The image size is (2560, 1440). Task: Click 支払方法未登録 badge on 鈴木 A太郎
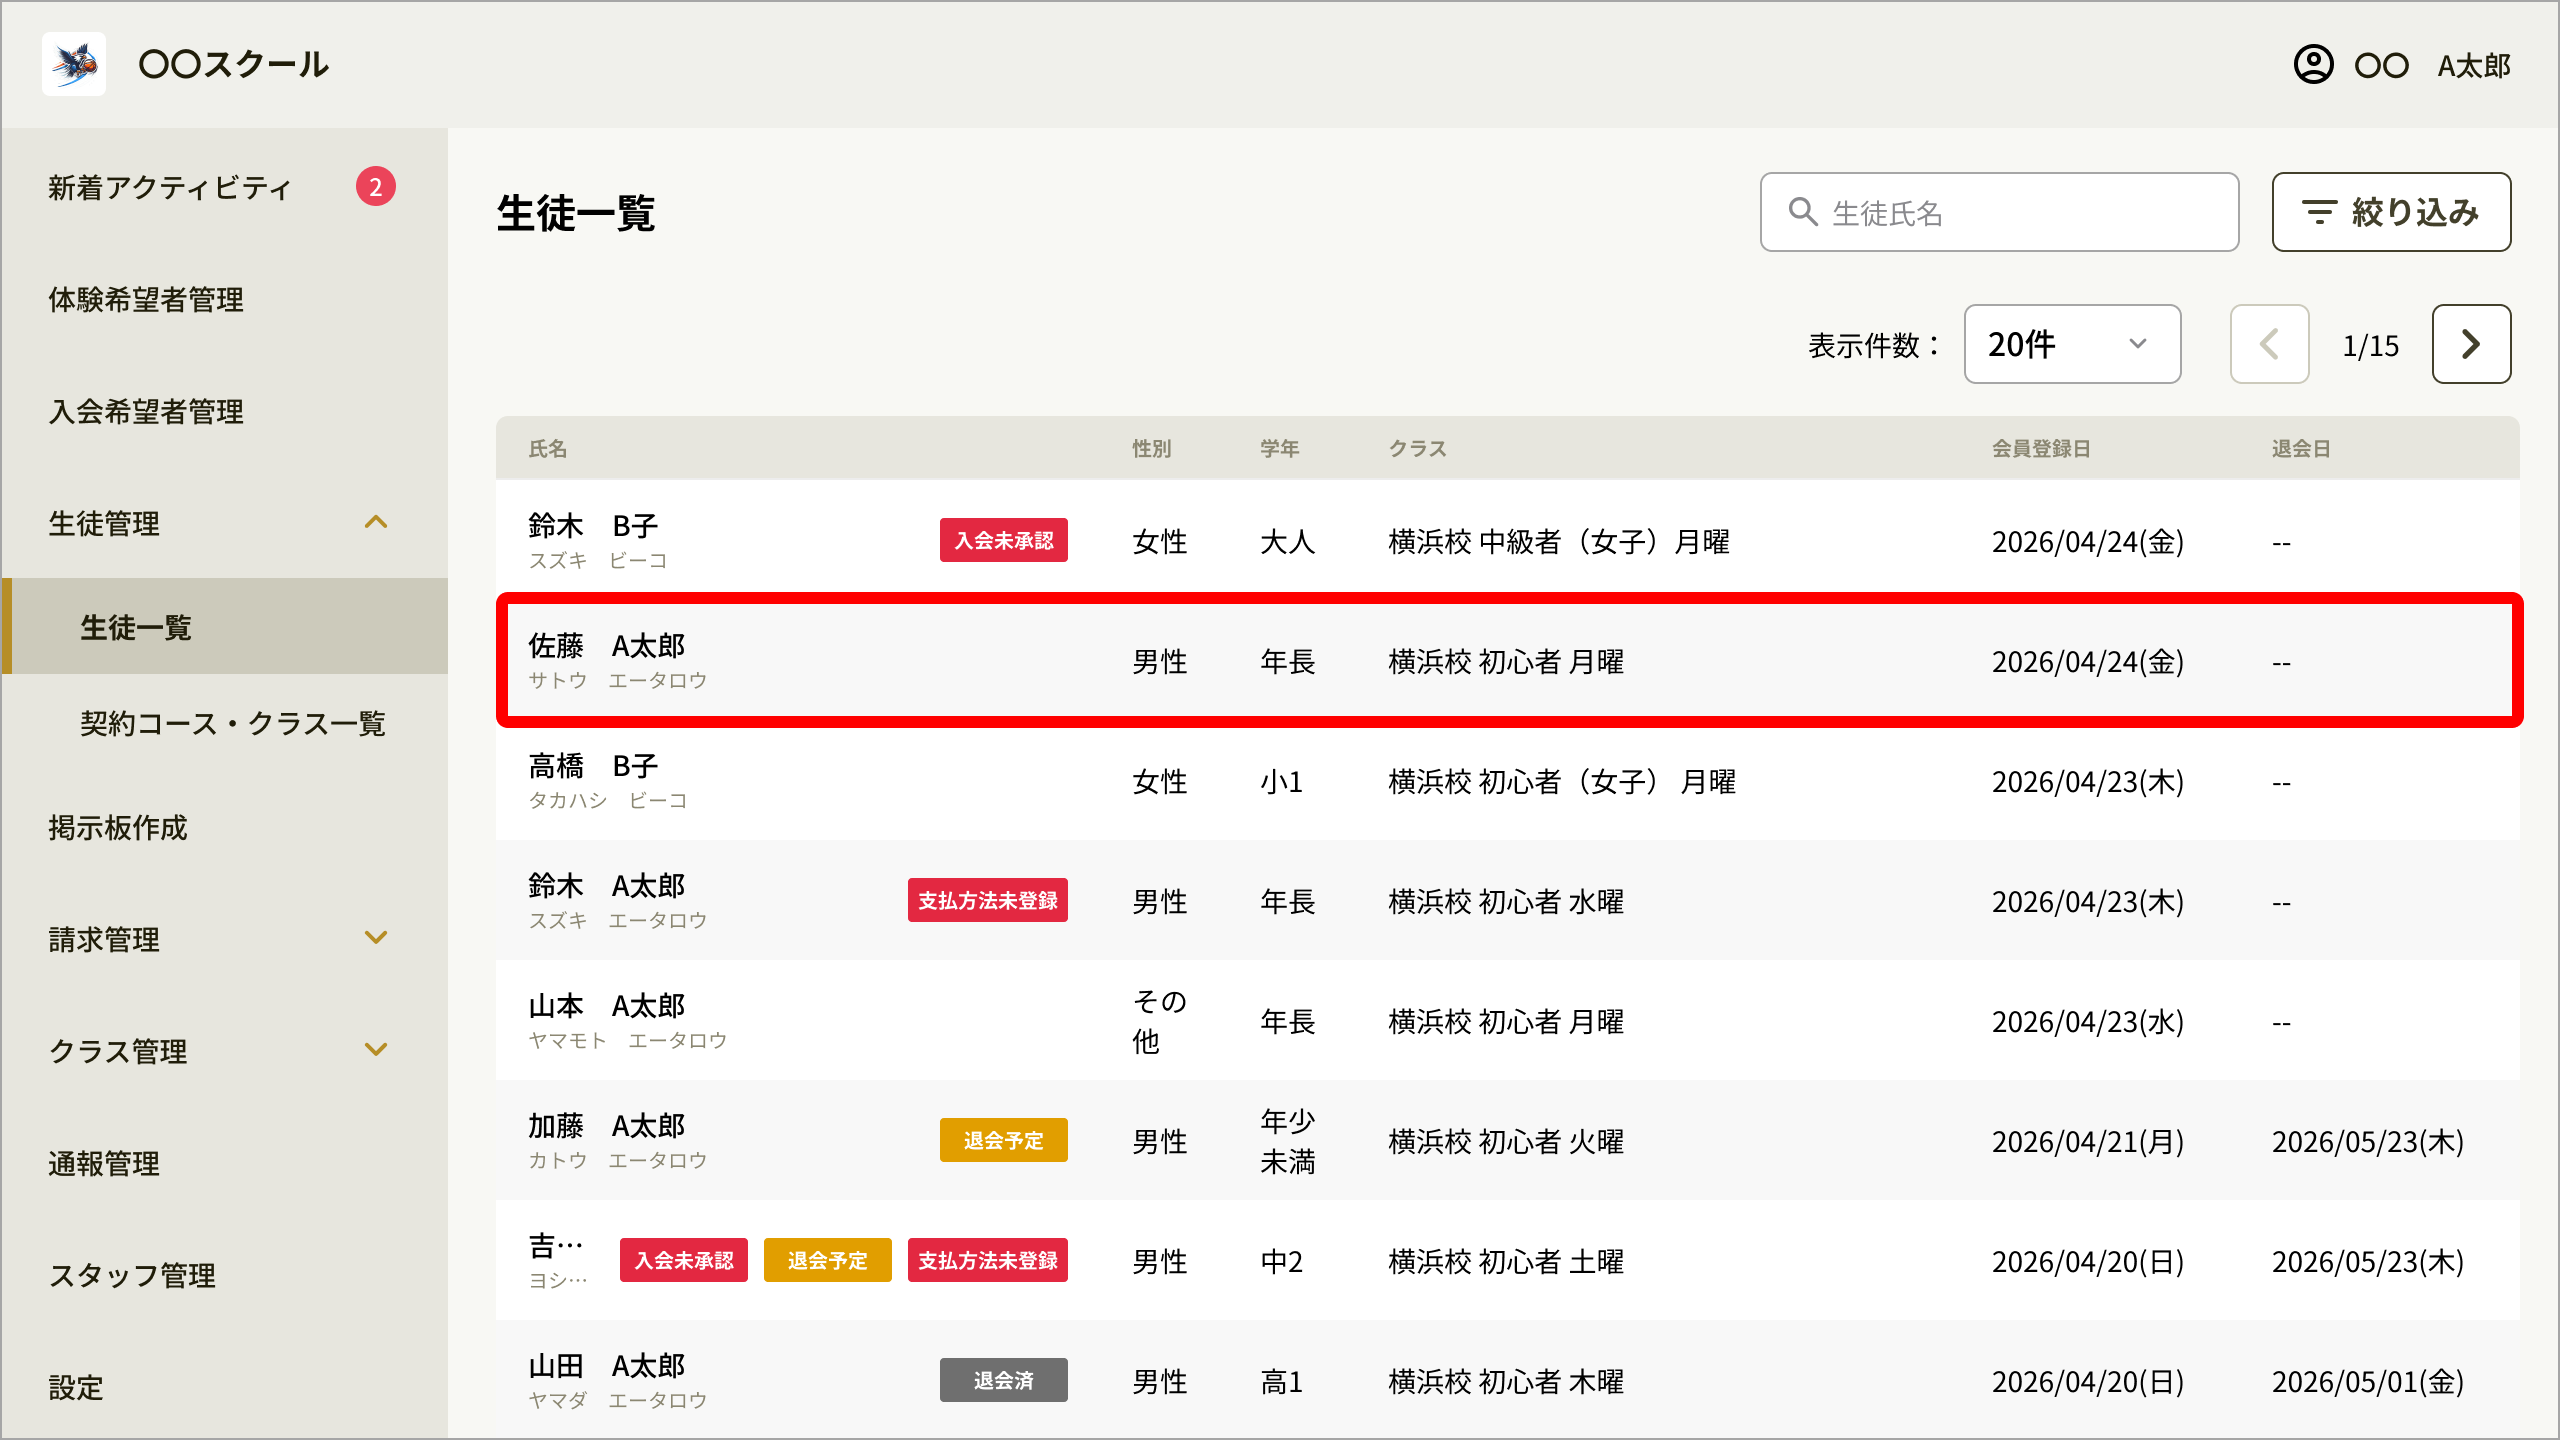[988, 900]
